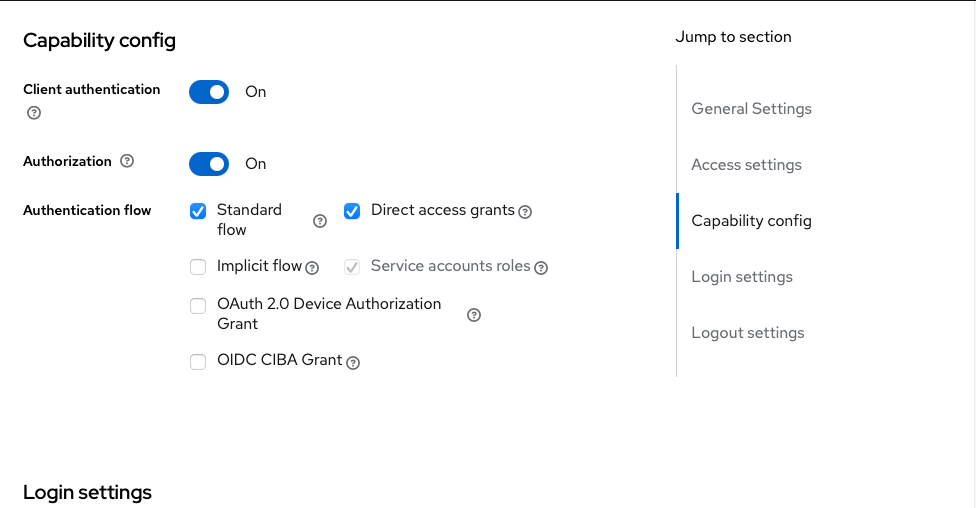The width and height of the screenshot is (976, 508).
Task: Navigate to Logout settings section
Action: pos(747,333)
